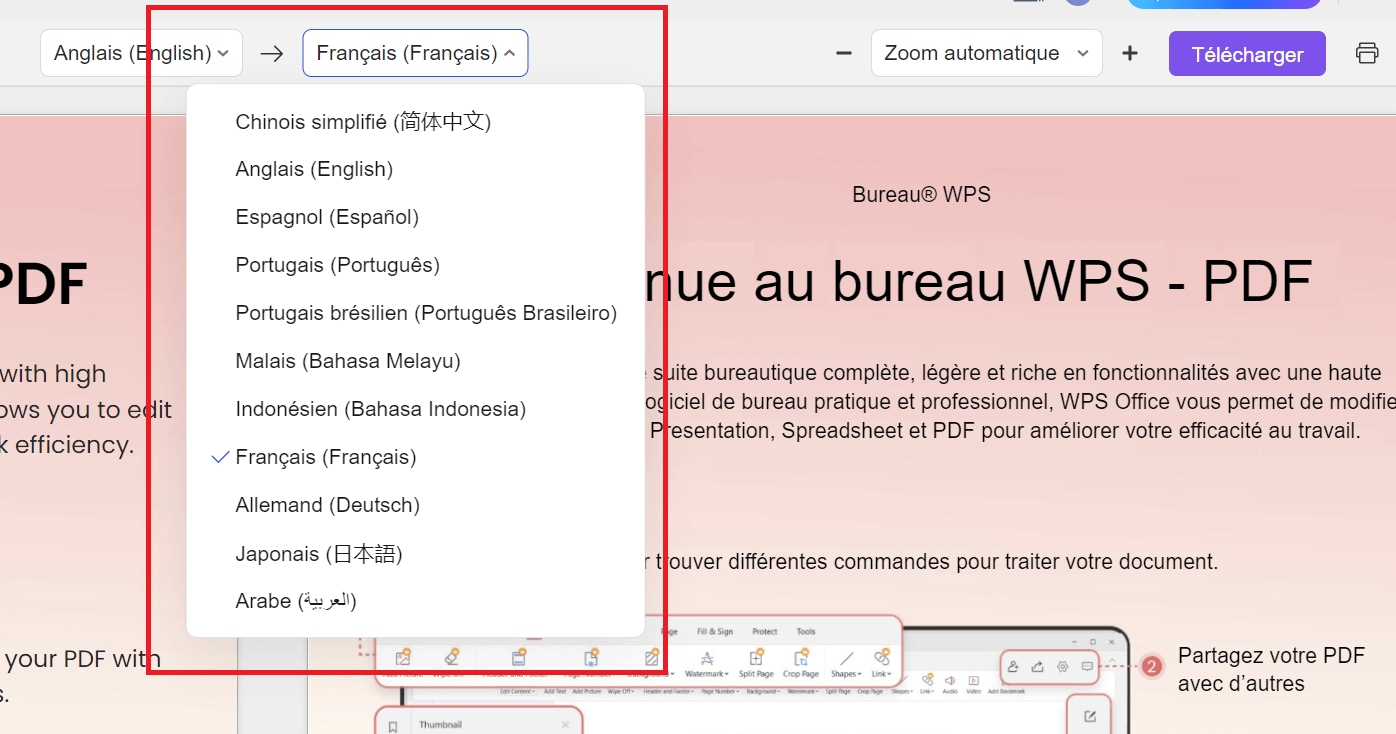Pick Arabe (العربية) from the language list
This screenshot has width=1396, height=734.
[x=415, y=602]
